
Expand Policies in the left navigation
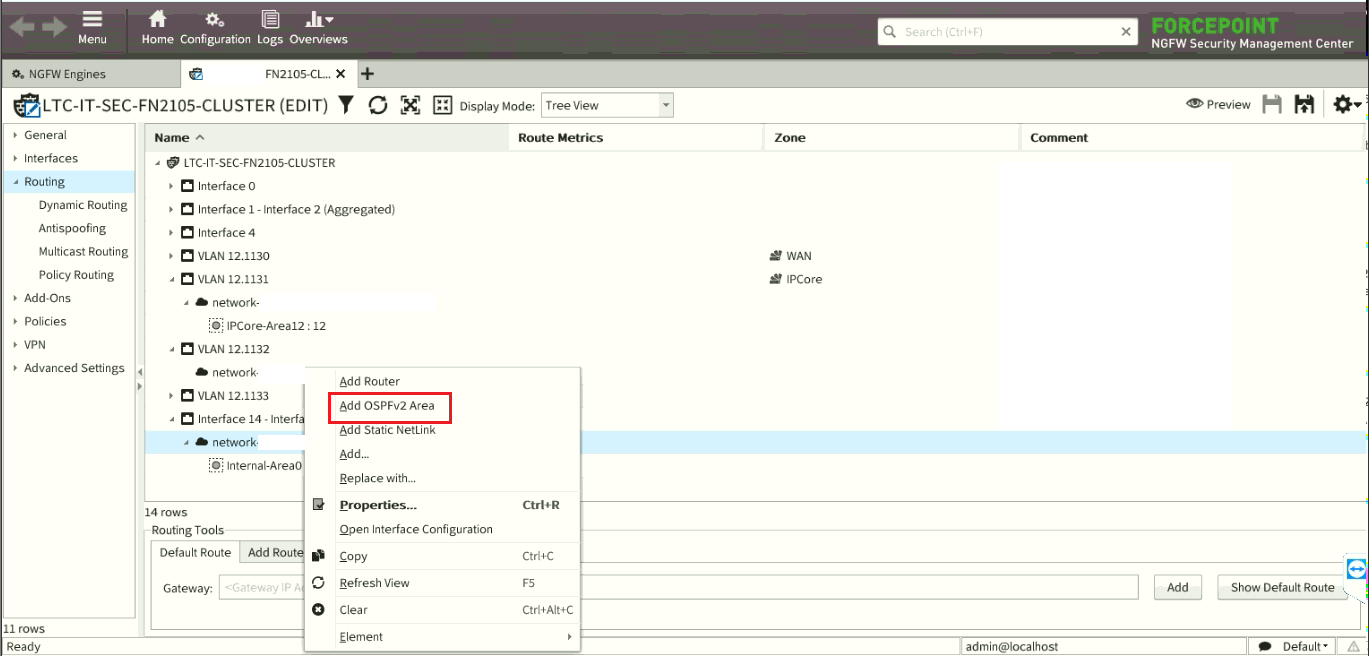pos(15,322)
